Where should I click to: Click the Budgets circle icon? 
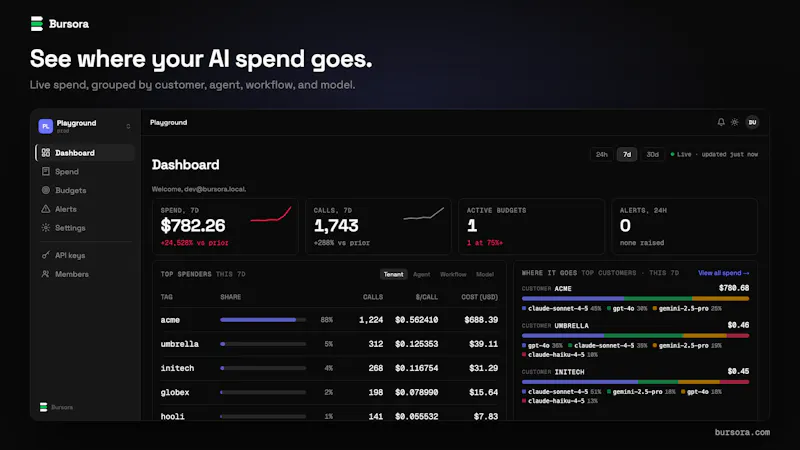[46, 190]
